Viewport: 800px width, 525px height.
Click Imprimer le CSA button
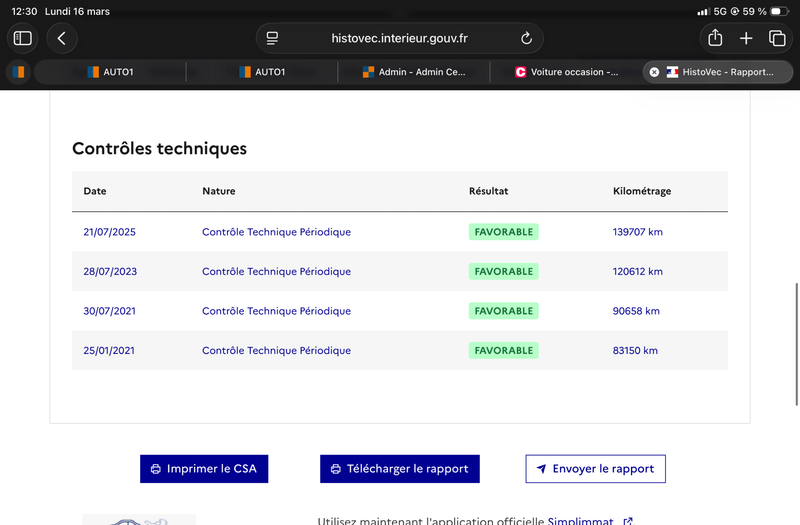pyautogui.click(x=204, y=468)
